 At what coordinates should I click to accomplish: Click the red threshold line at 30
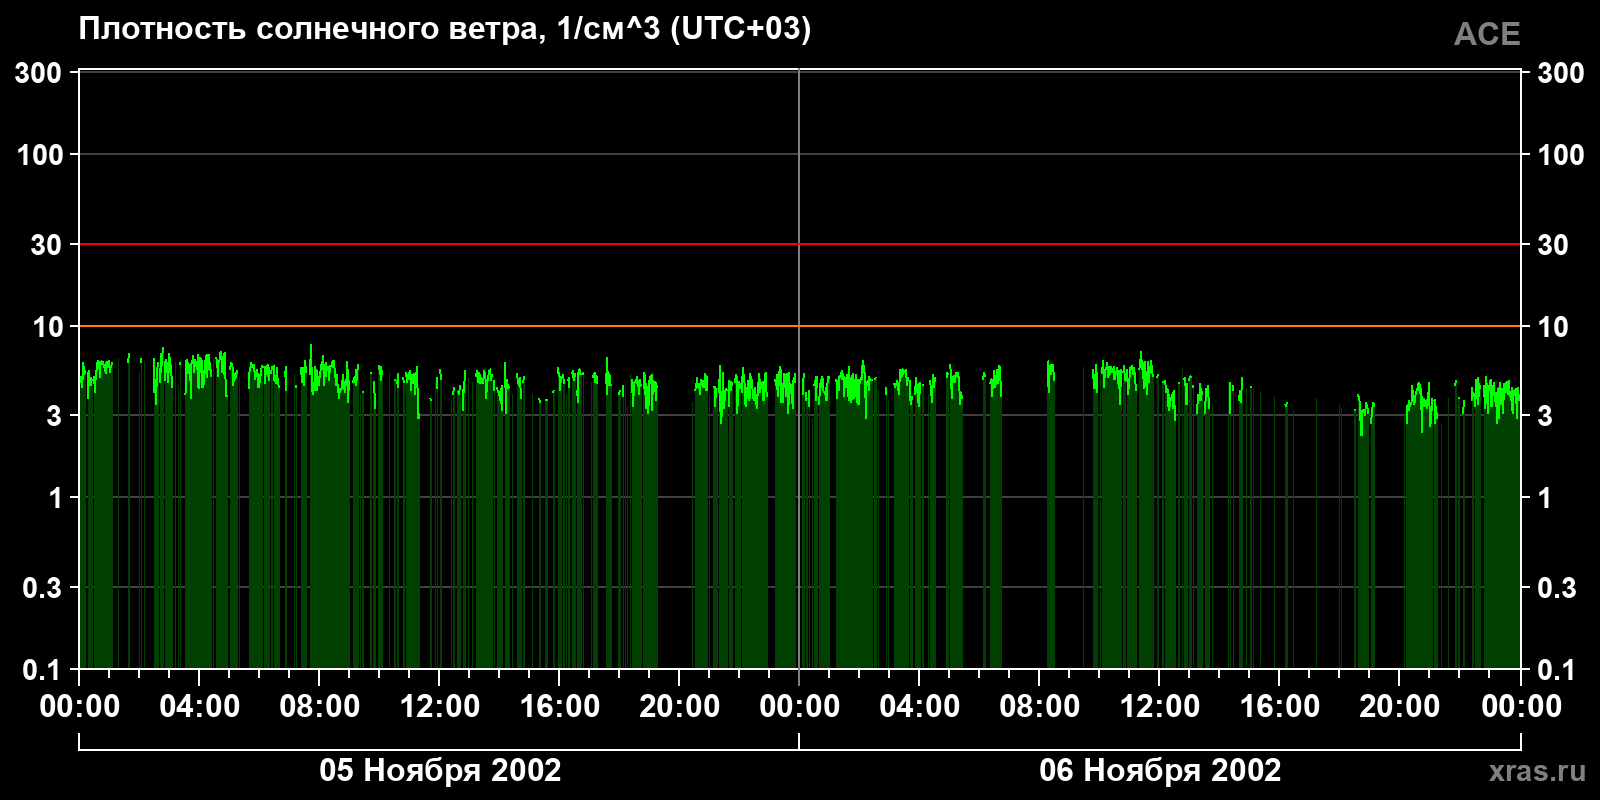click(x=800, y=244)
